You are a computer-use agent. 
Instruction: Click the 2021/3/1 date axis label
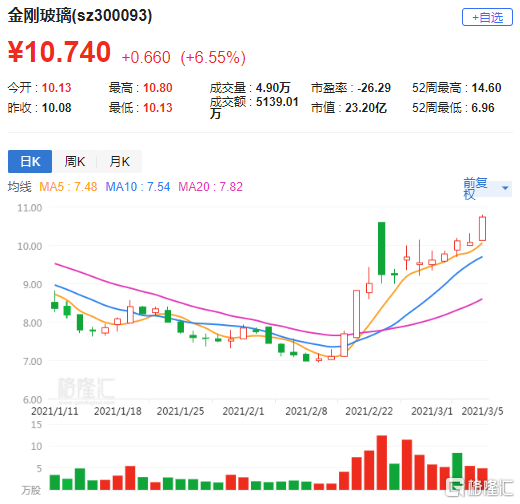[432, 411]
